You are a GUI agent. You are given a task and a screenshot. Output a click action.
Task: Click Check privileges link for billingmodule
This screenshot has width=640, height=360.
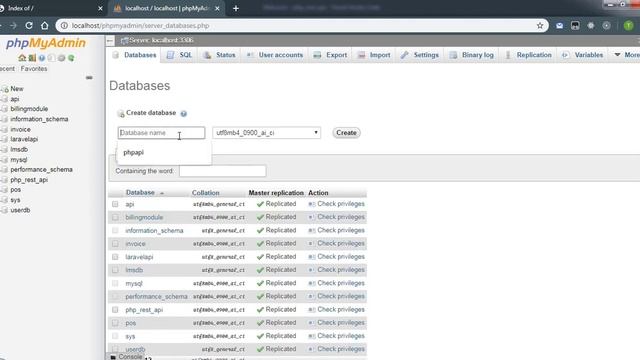[341, 217]
